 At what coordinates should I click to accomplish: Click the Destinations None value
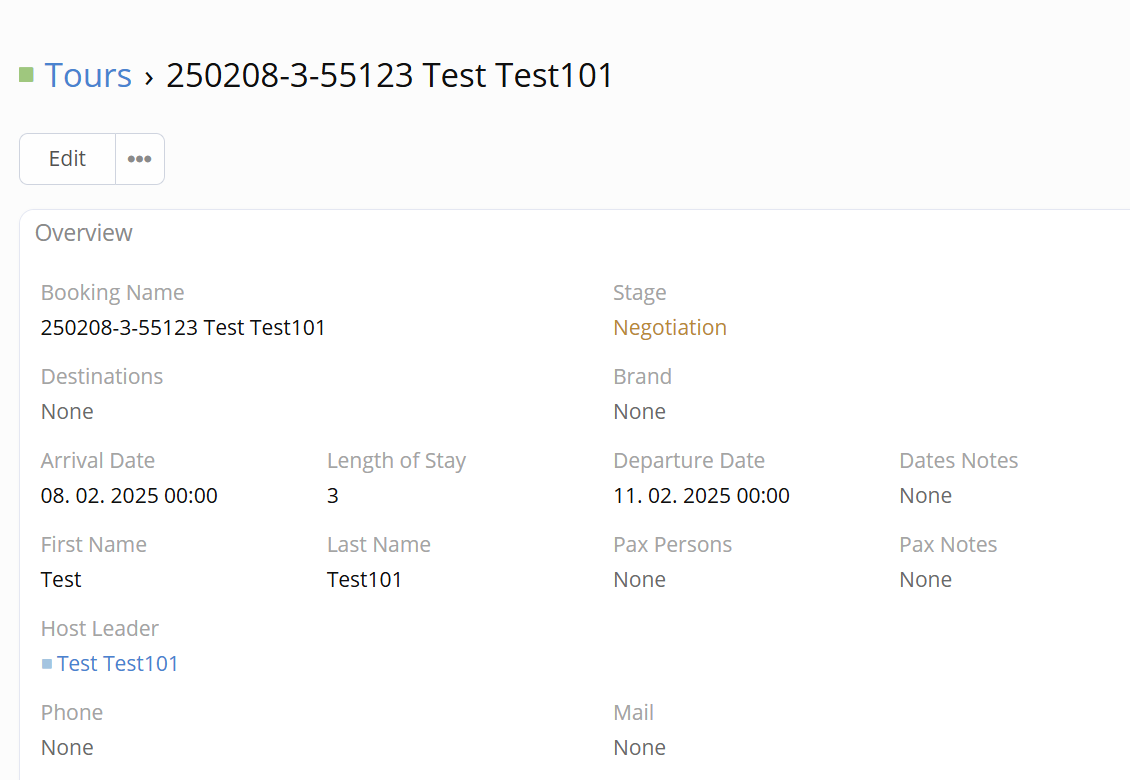[67, 412]
